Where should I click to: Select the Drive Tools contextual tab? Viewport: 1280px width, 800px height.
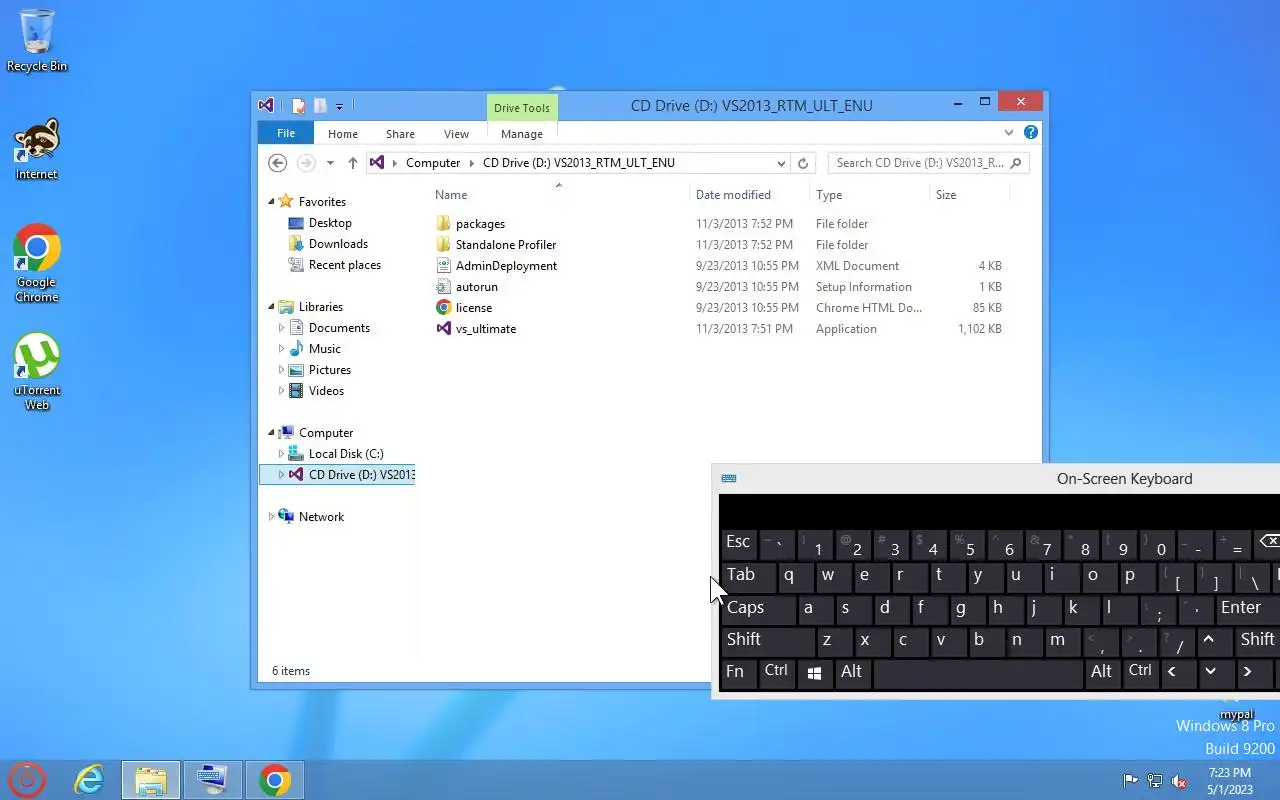point(522,108)
